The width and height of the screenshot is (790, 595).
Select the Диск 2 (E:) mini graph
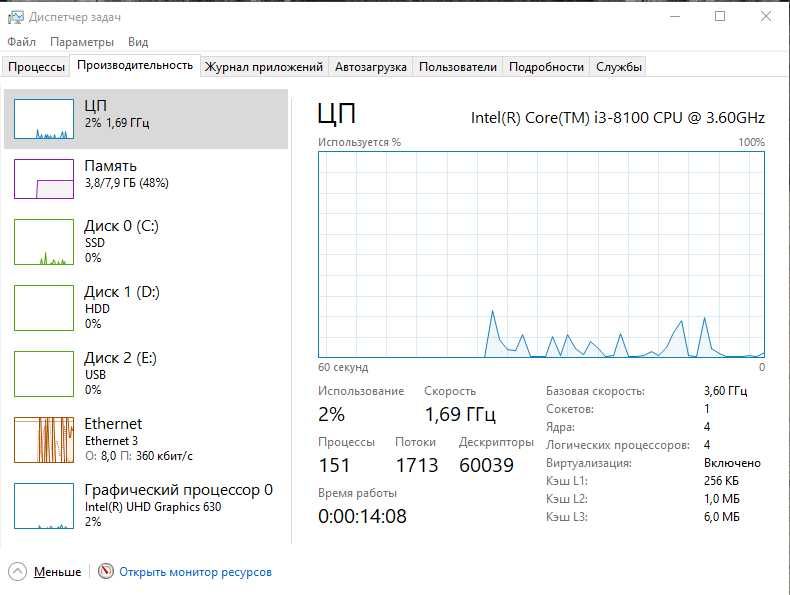44,374
